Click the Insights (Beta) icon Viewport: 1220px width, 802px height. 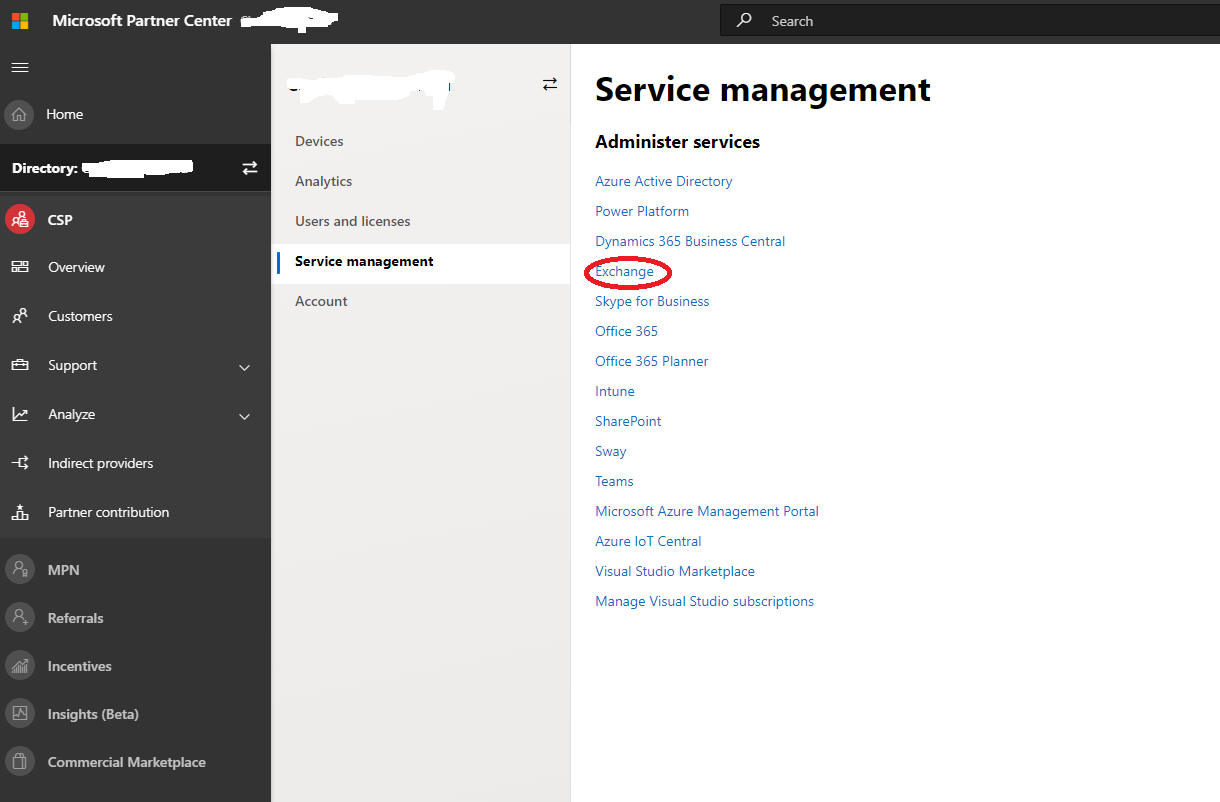click(19, 713)
